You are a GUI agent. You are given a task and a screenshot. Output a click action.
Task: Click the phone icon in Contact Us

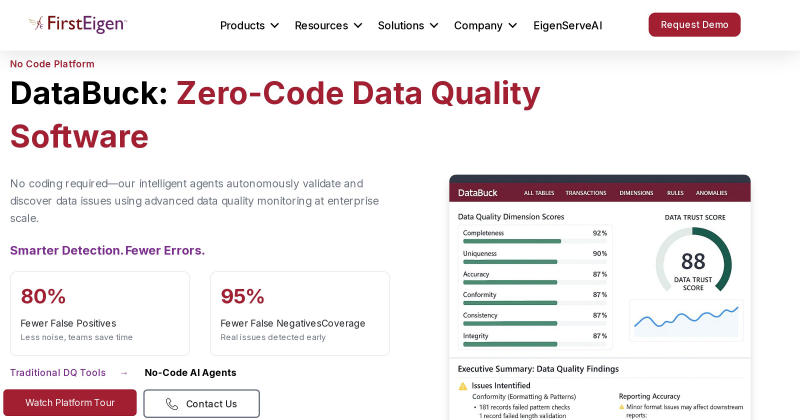click(x=172, y=404)
